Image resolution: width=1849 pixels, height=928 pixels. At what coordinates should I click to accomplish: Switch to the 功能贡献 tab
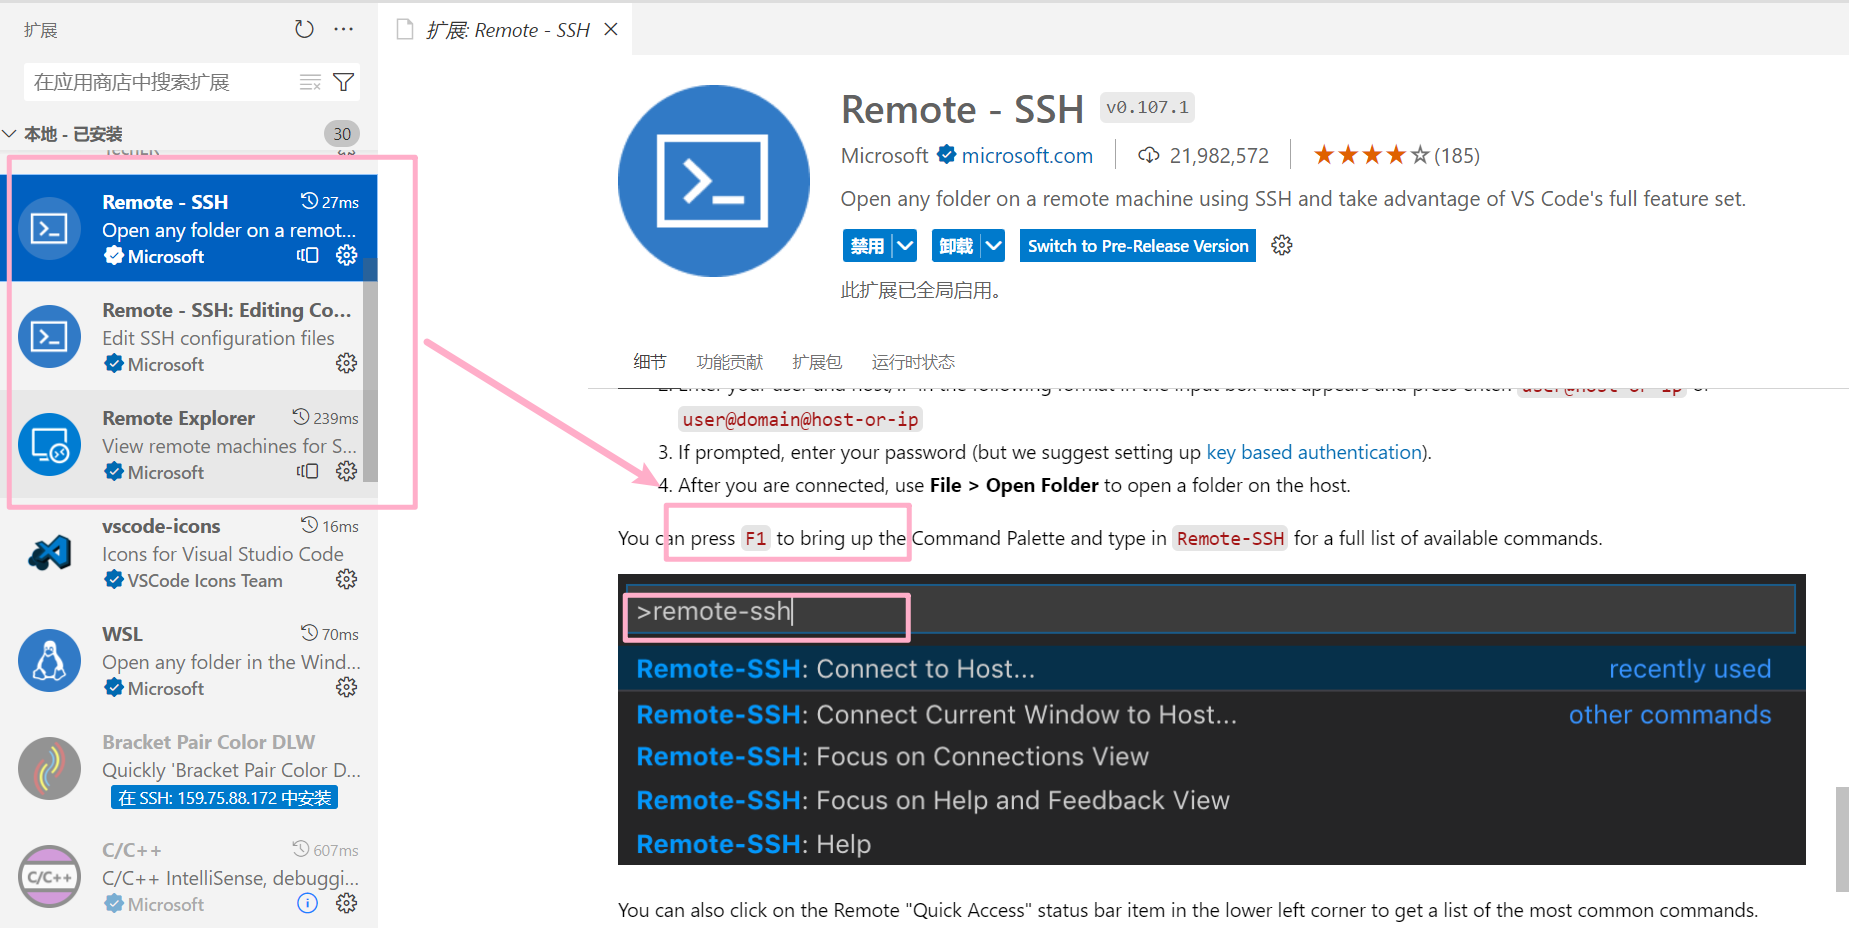pyautogui.click(x=729, y=361)
